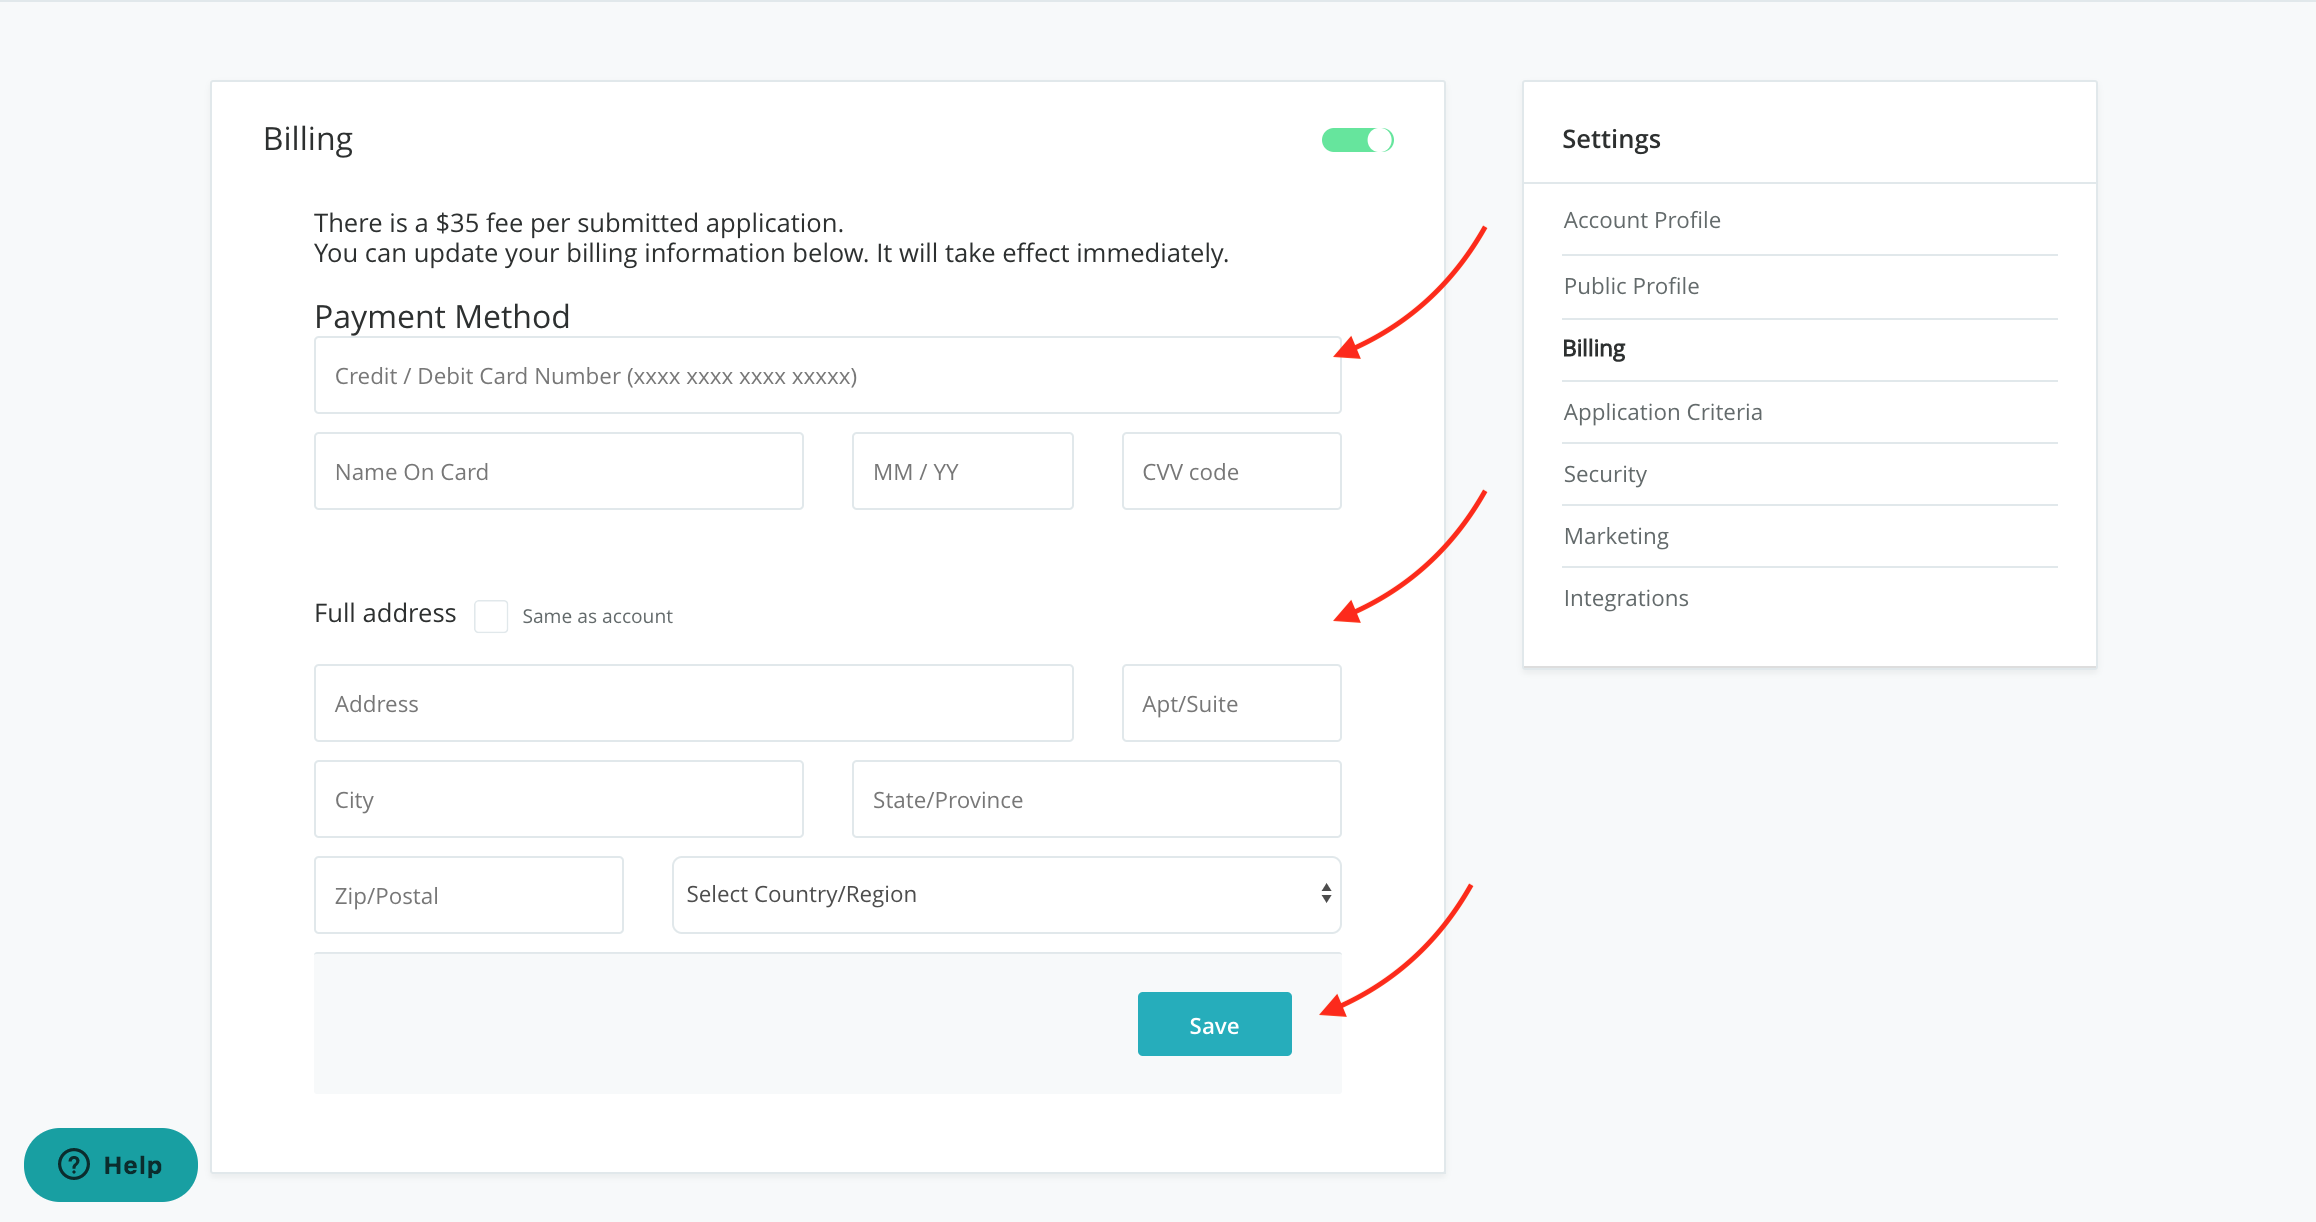Viewport: 2316px width, 1222px height.
Task: Toggle the Billing switch off
Action: [x=1357, y=140]
